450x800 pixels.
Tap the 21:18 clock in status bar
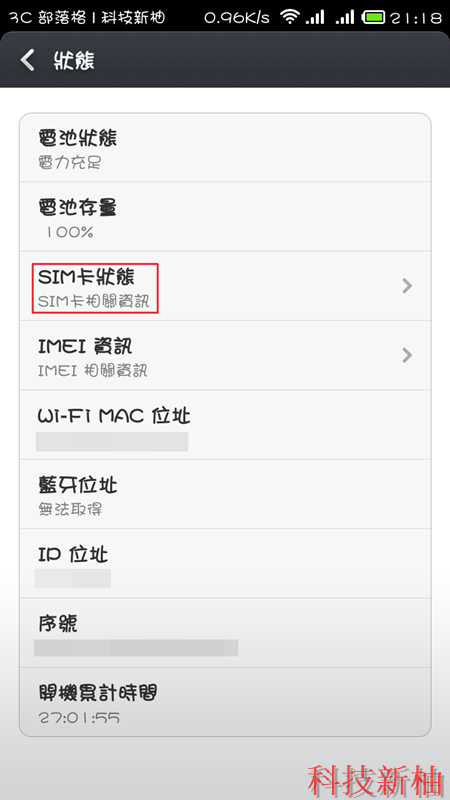click(415, 18)
